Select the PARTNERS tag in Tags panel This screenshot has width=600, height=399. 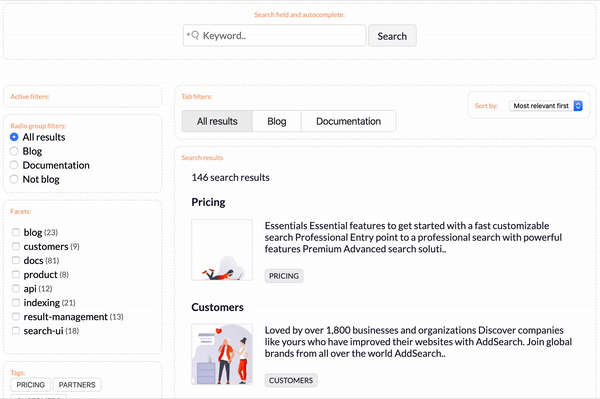pos(77,385)
